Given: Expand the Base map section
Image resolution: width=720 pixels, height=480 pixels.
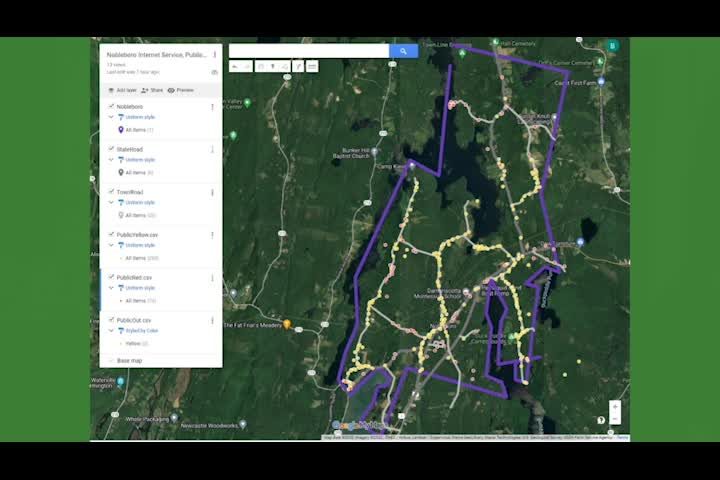Looking at the screenshot, I should click(111, 361).
